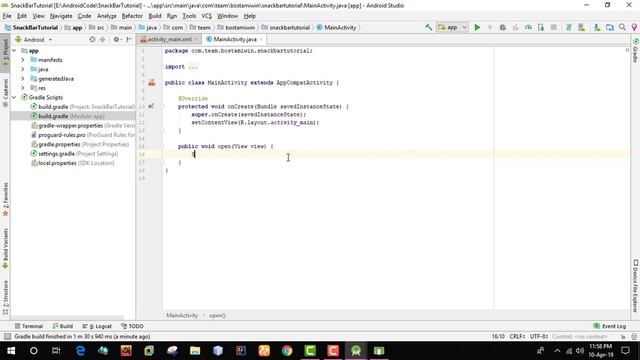Image resolution: width=640 pixels, height=360 pixels.
Task: Click the Sync Project with Gradle icon
Action: click(569, 27)
